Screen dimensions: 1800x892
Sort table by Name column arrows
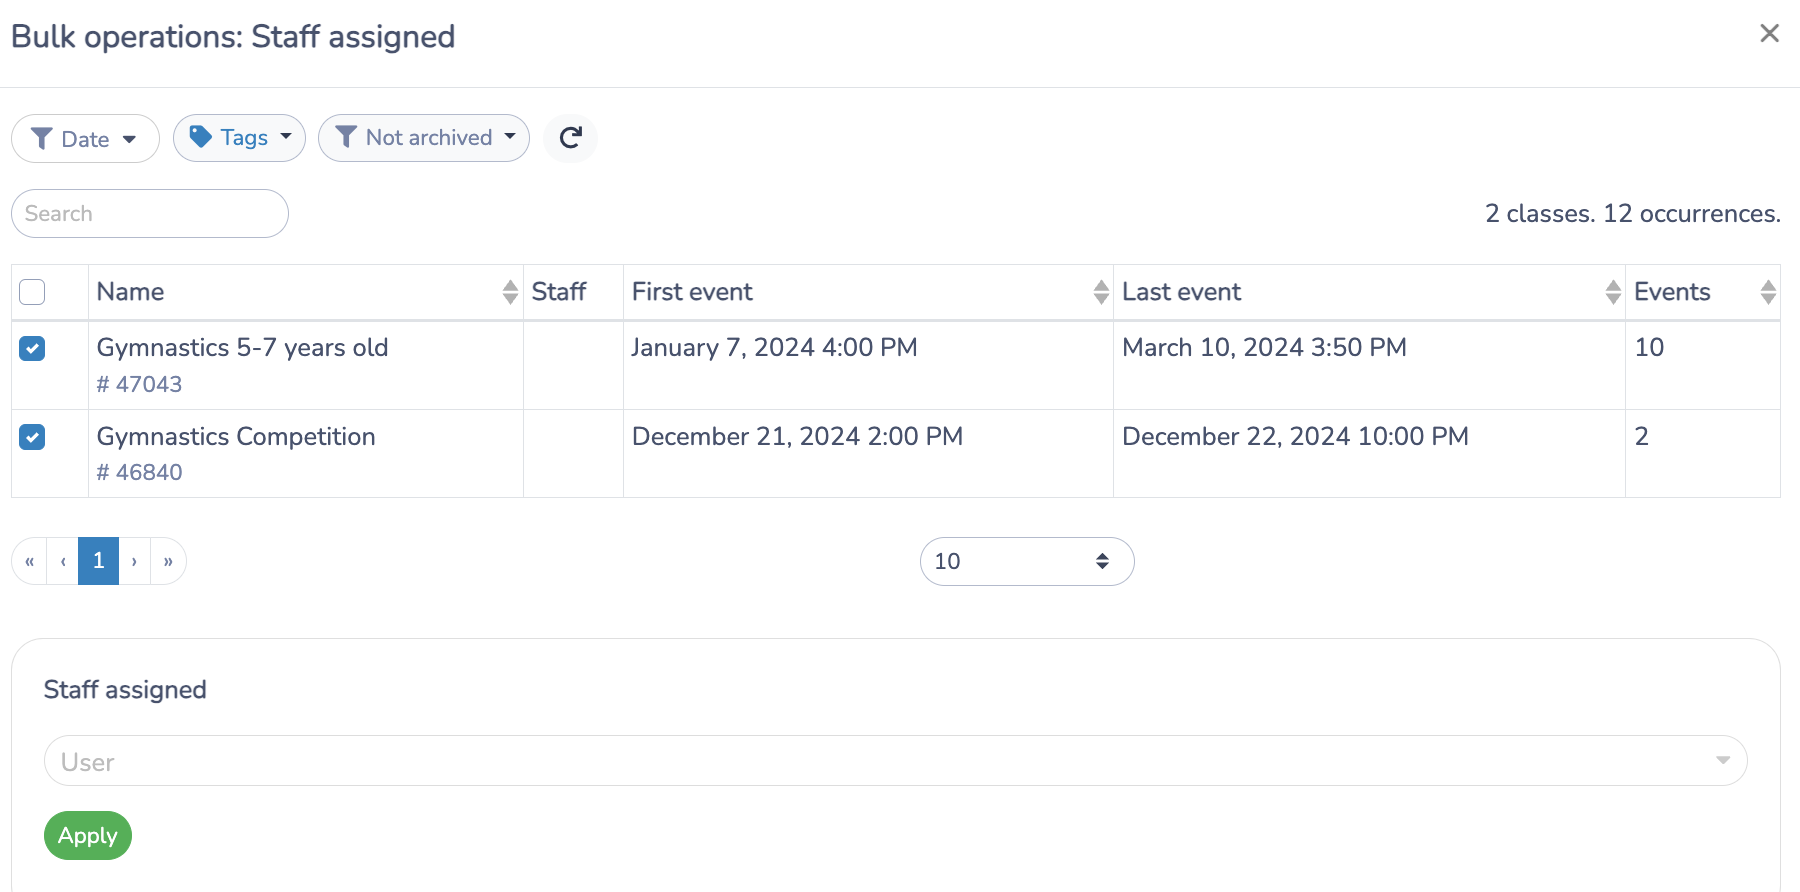510,292
